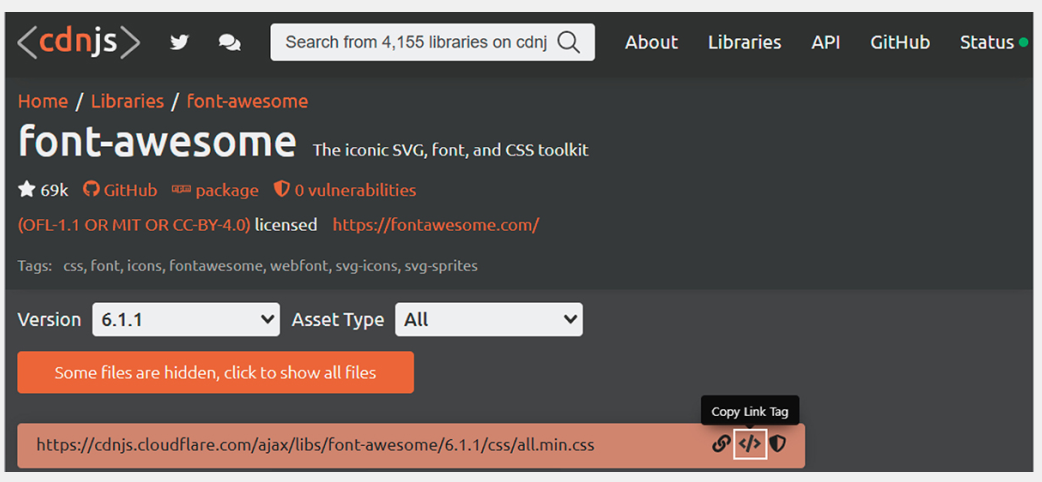Click the font-awesome page heading
1042x482 pixels.
[157, 141]
